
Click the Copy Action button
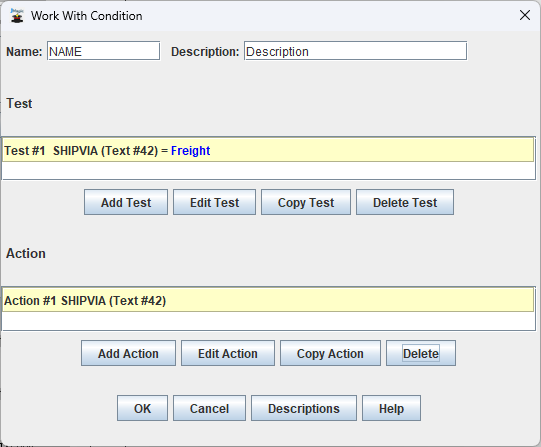(330, 353)
